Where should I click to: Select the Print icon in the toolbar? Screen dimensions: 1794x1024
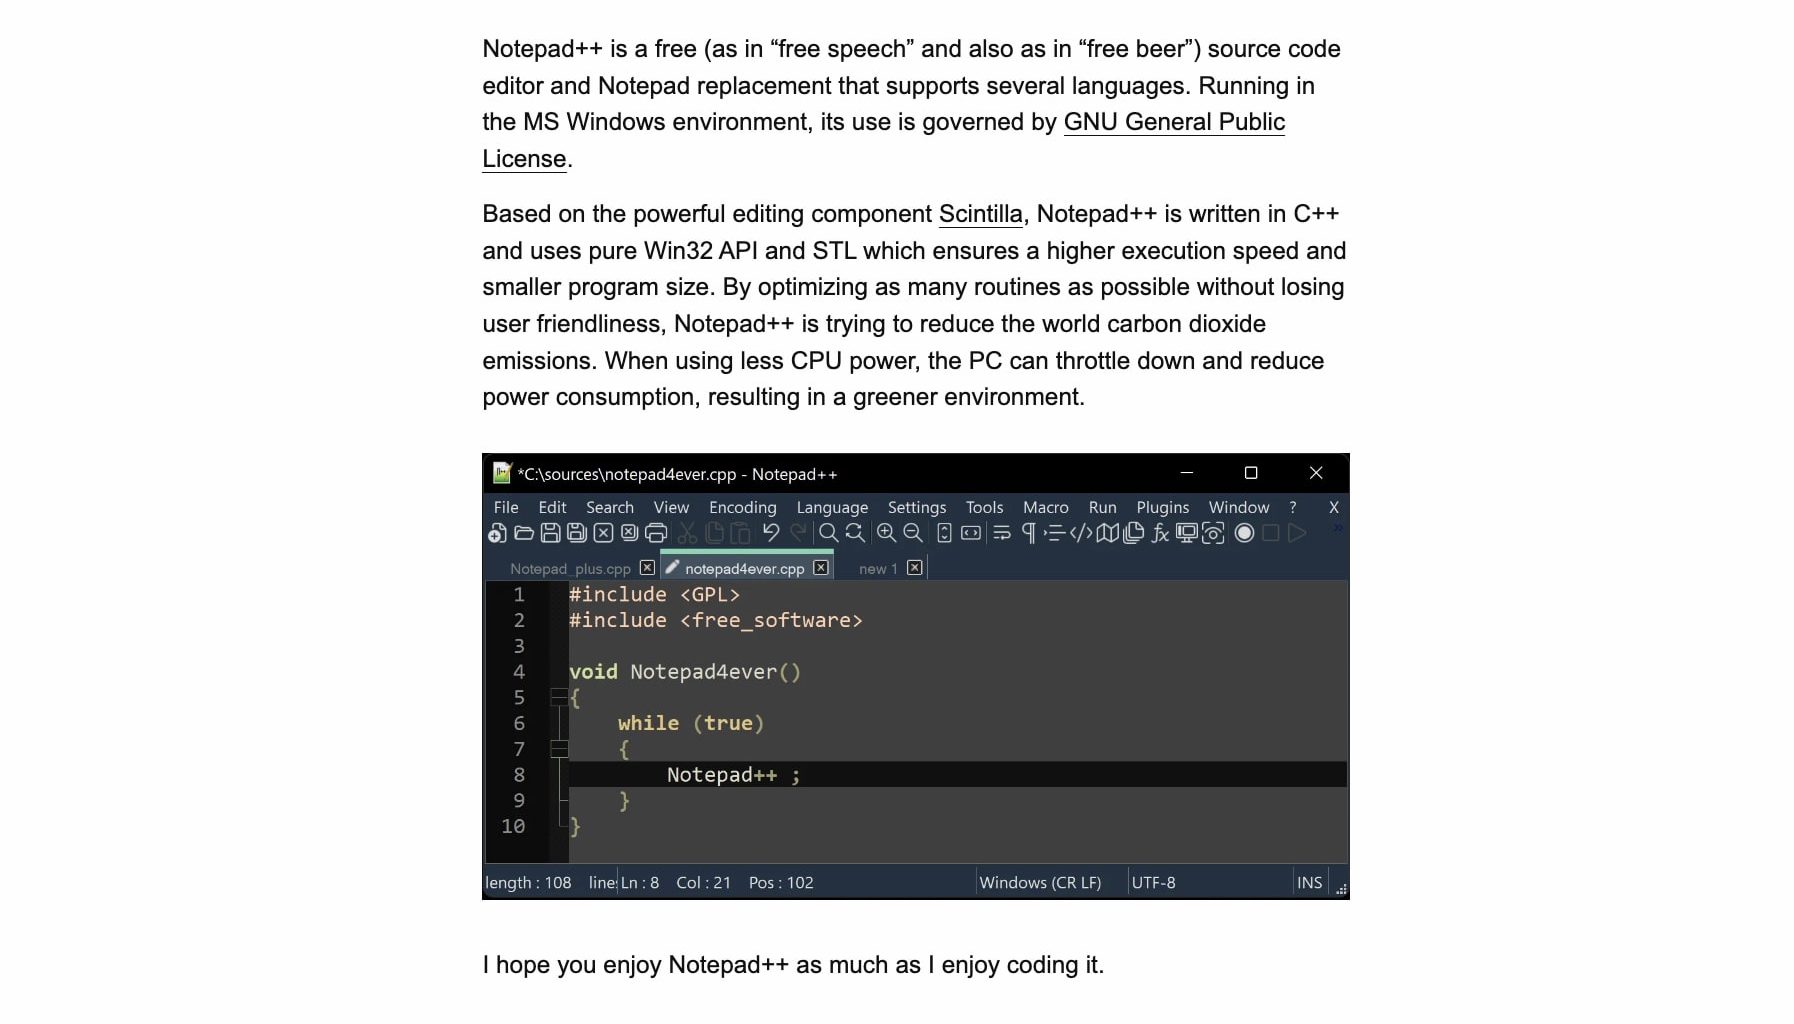[656, 534]
